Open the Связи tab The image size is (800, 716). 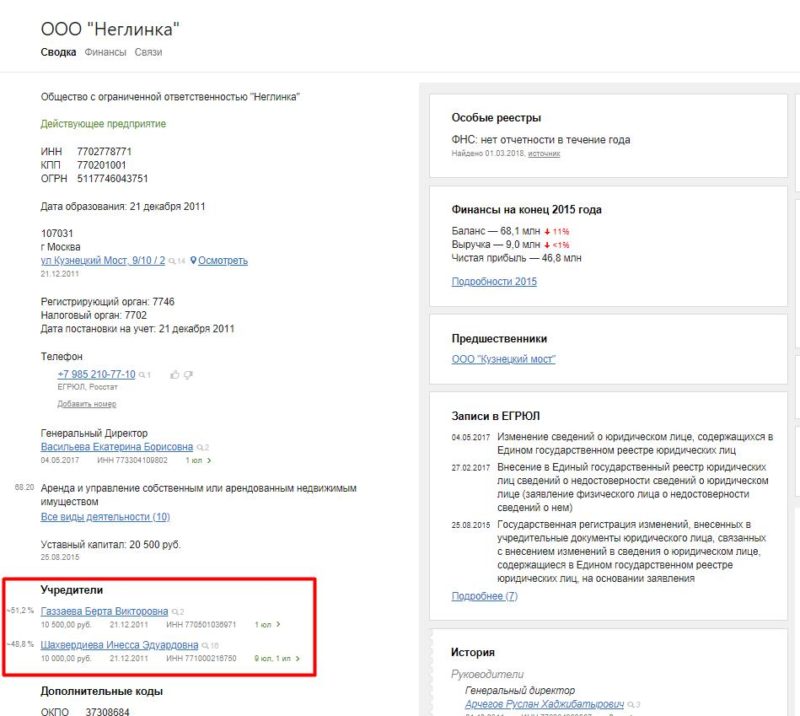tap(149, 52)
